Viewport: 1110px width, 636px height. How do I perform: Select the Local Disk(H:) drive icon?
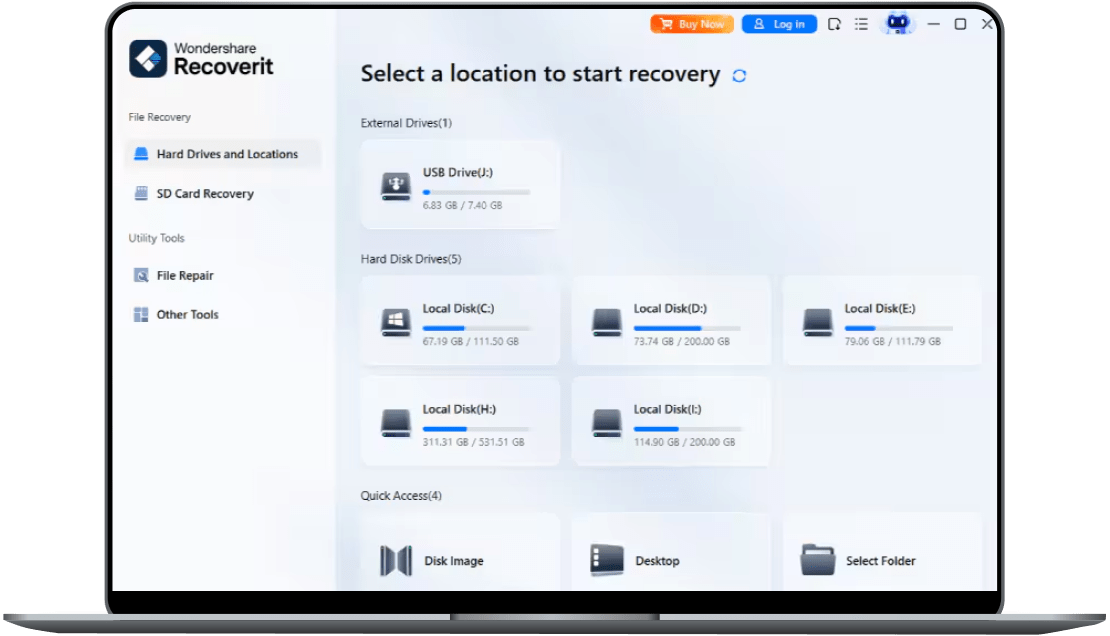pos(396,423)
